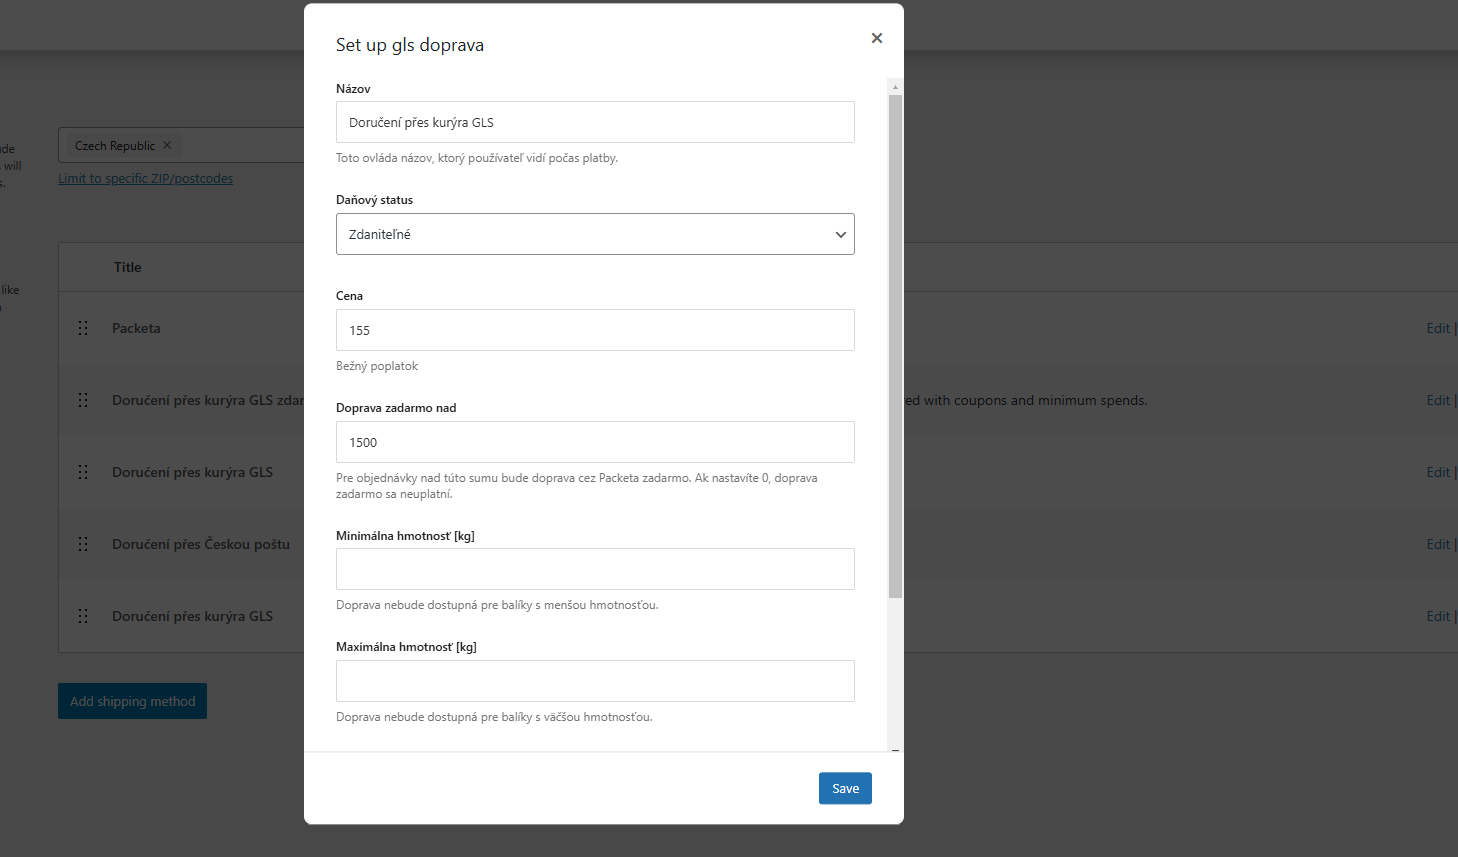Click the Title column header
Image resolution: width=1458 pixels, height=857 pixels.
pyautogui.click(x=128, y=267)
